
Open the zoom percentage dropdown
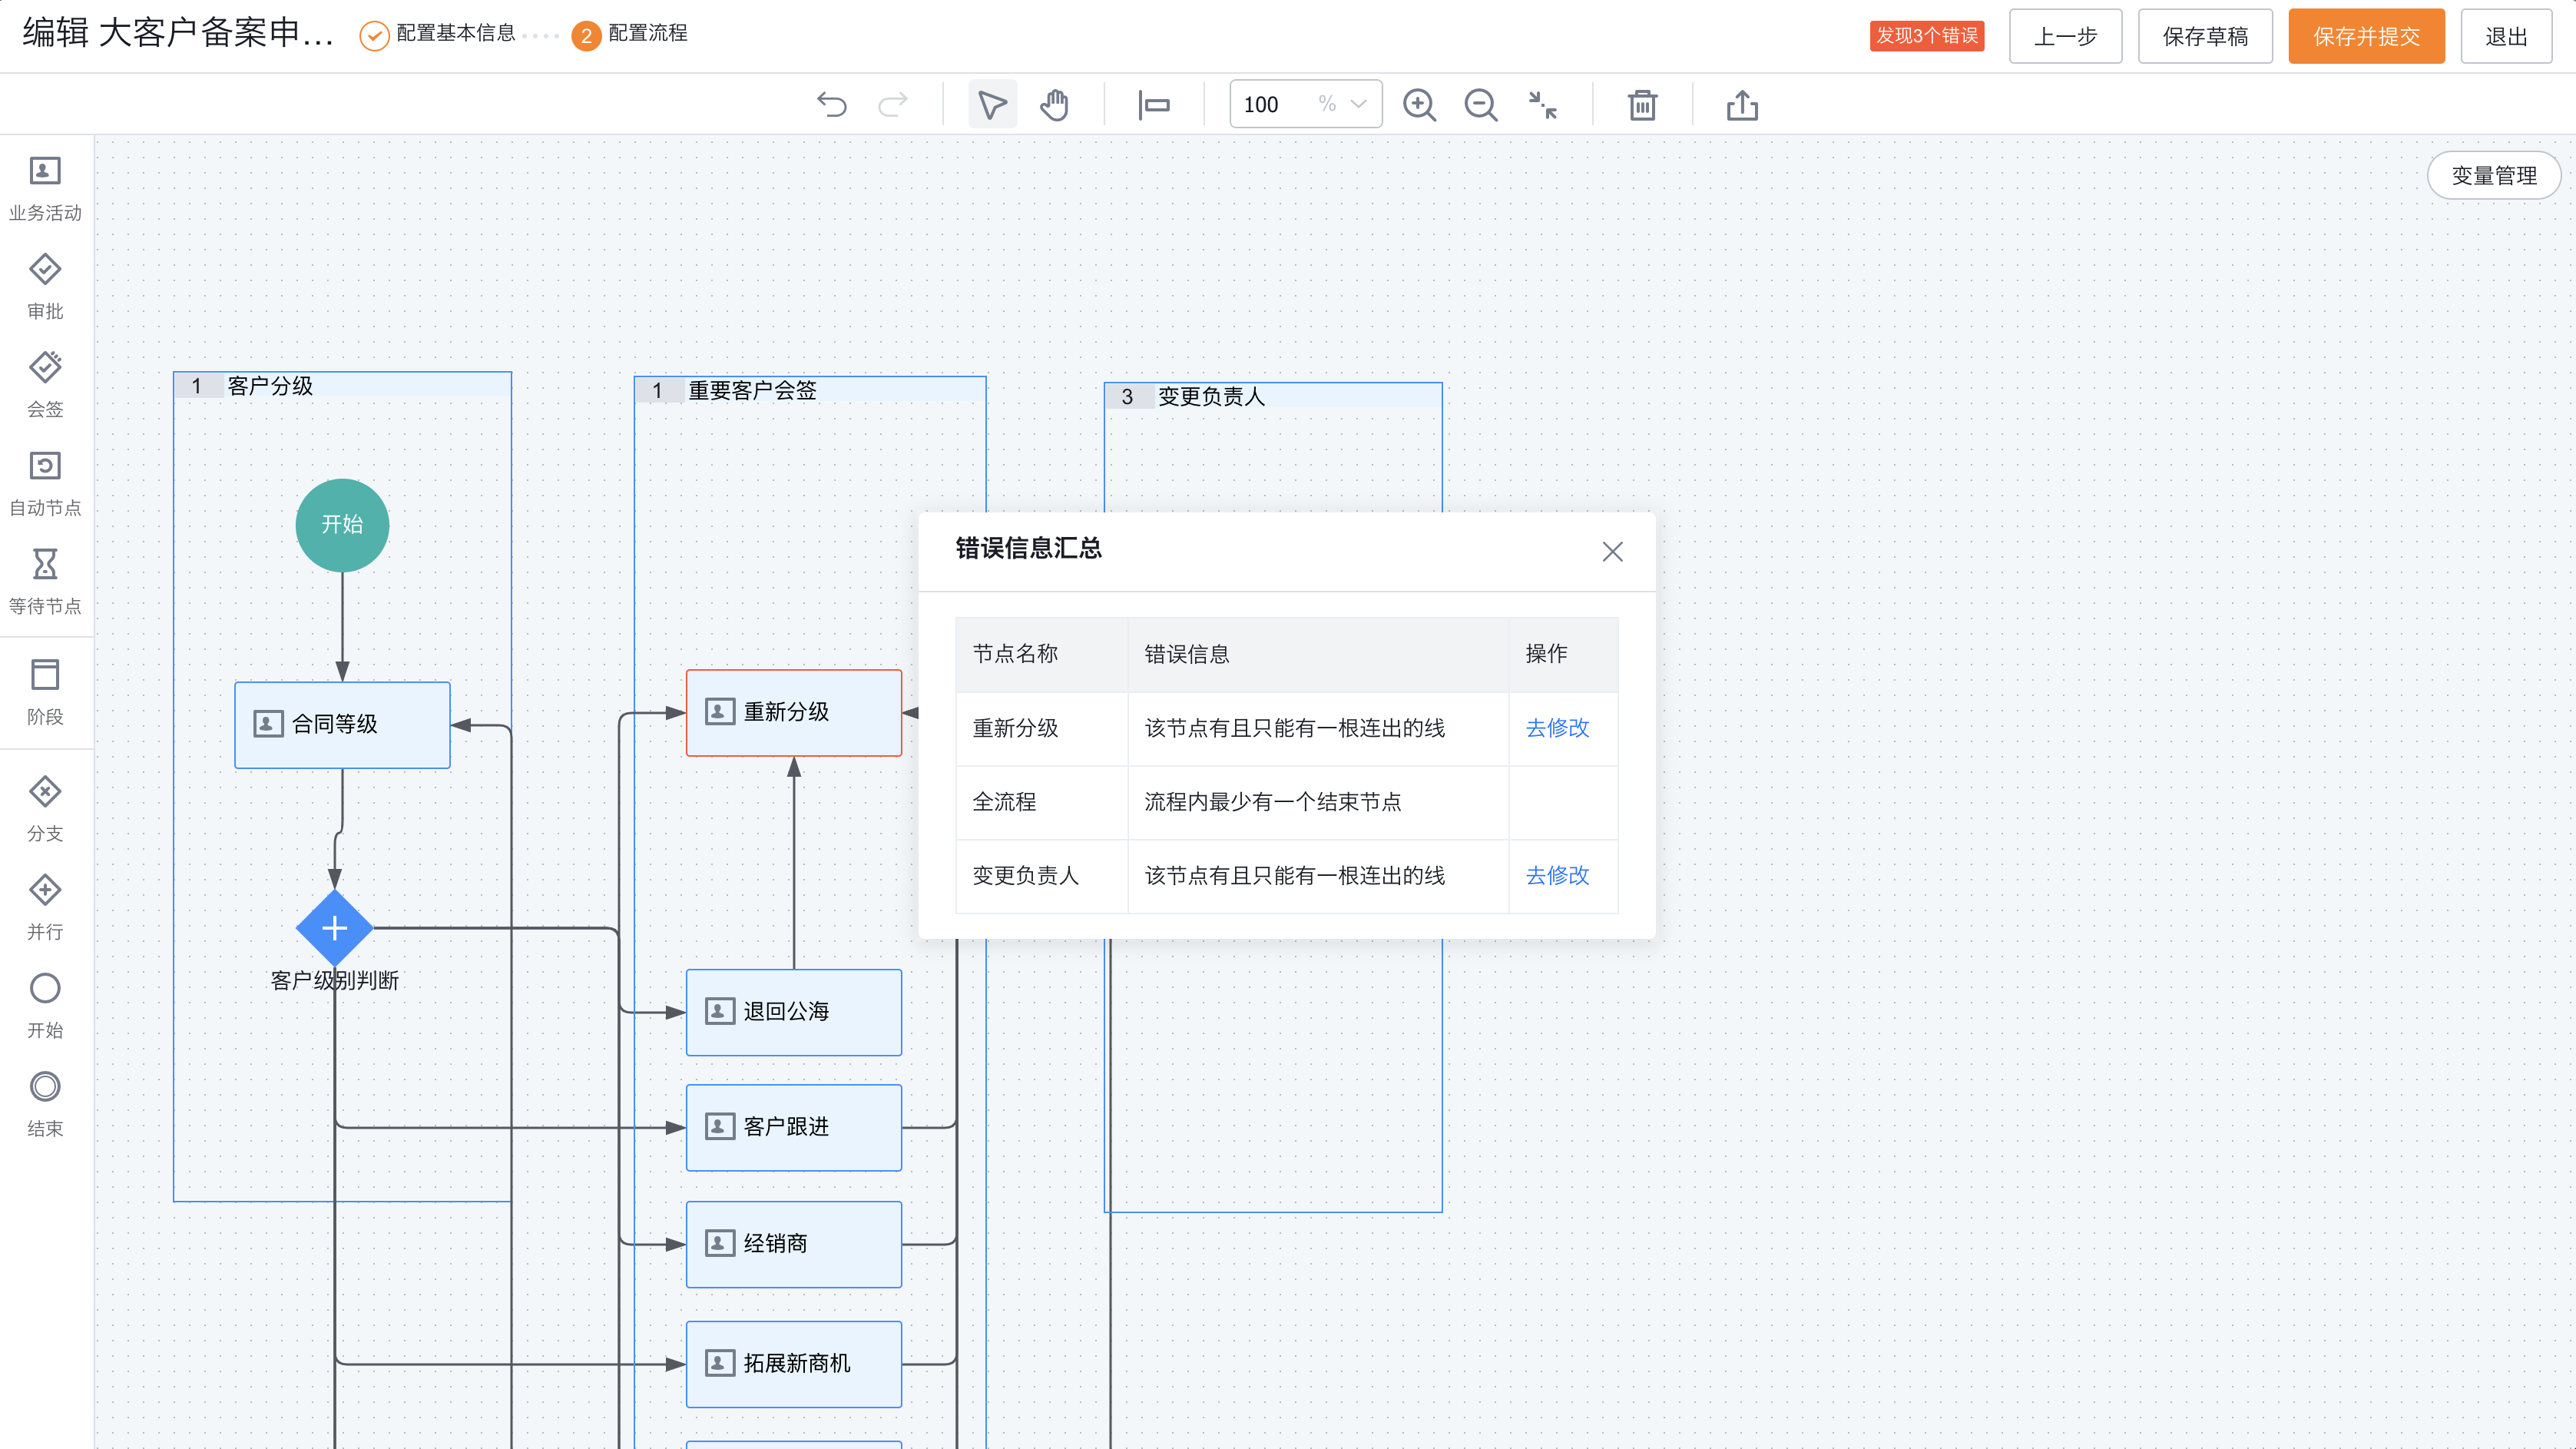[x=1357, y=104]
